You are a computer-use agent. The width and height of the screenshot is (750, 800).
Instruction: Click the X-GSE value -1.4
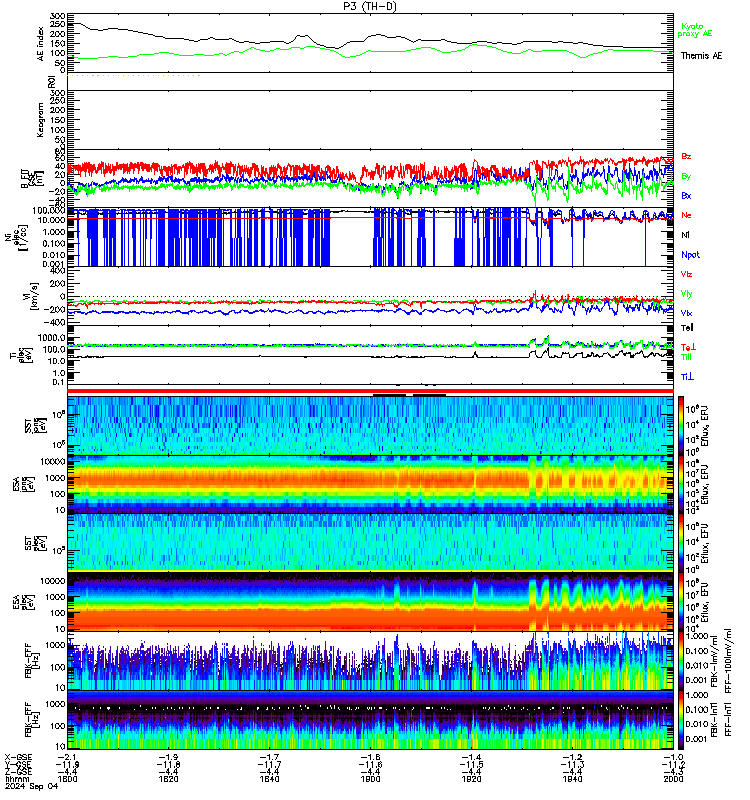tap(471, 757)
